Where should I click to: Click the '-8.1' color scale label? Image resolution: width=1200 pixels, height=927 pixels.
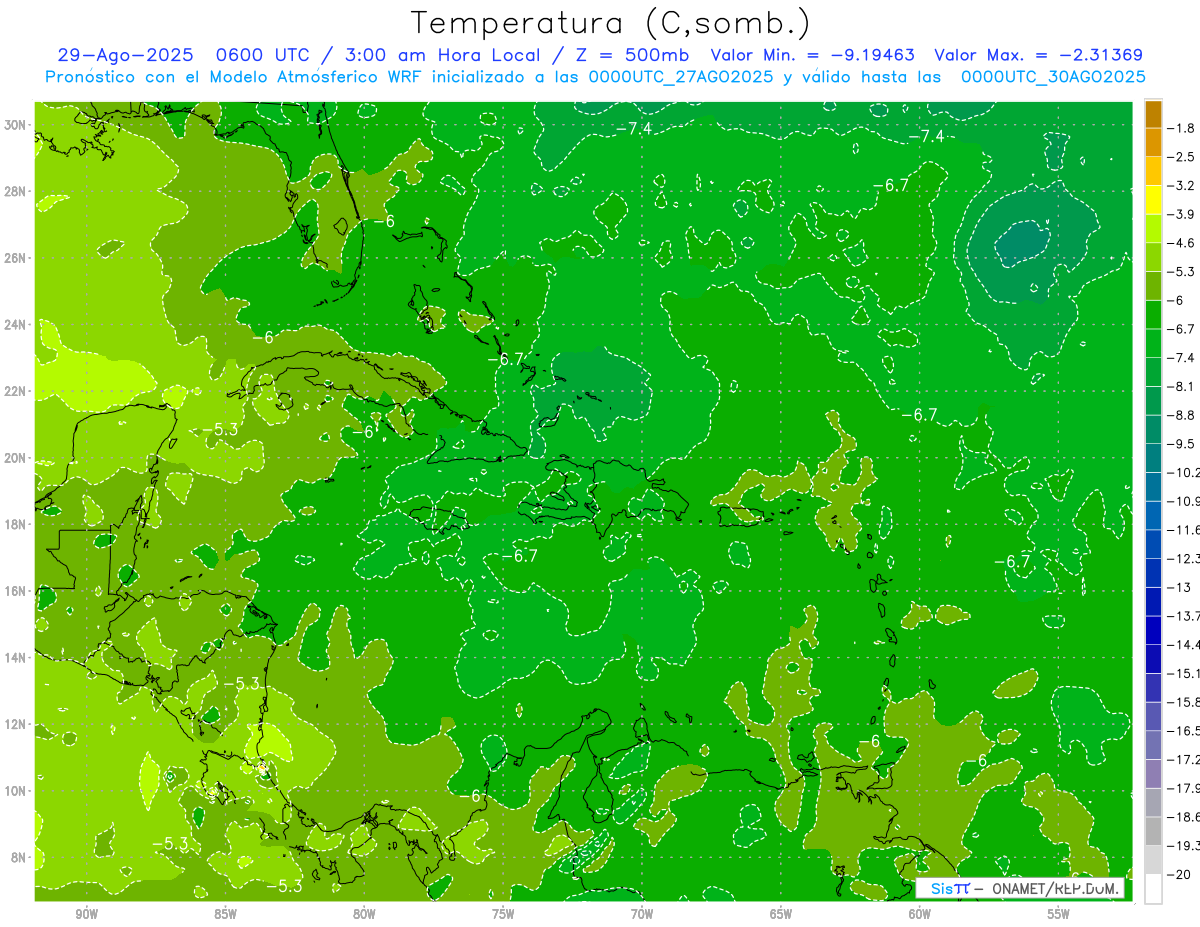click(x=1182, y=386)
